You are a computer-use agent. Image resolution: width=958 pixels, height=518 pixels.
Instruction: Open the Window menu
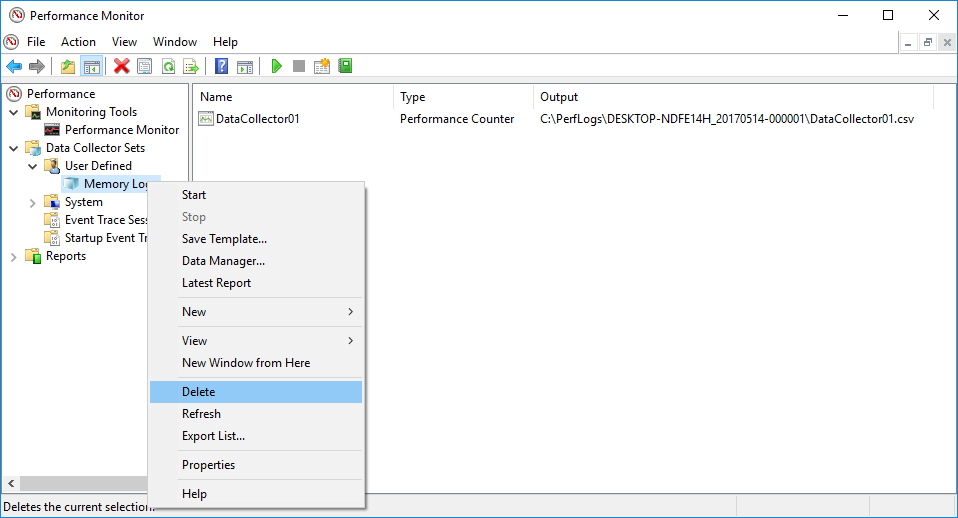[175, 42]
